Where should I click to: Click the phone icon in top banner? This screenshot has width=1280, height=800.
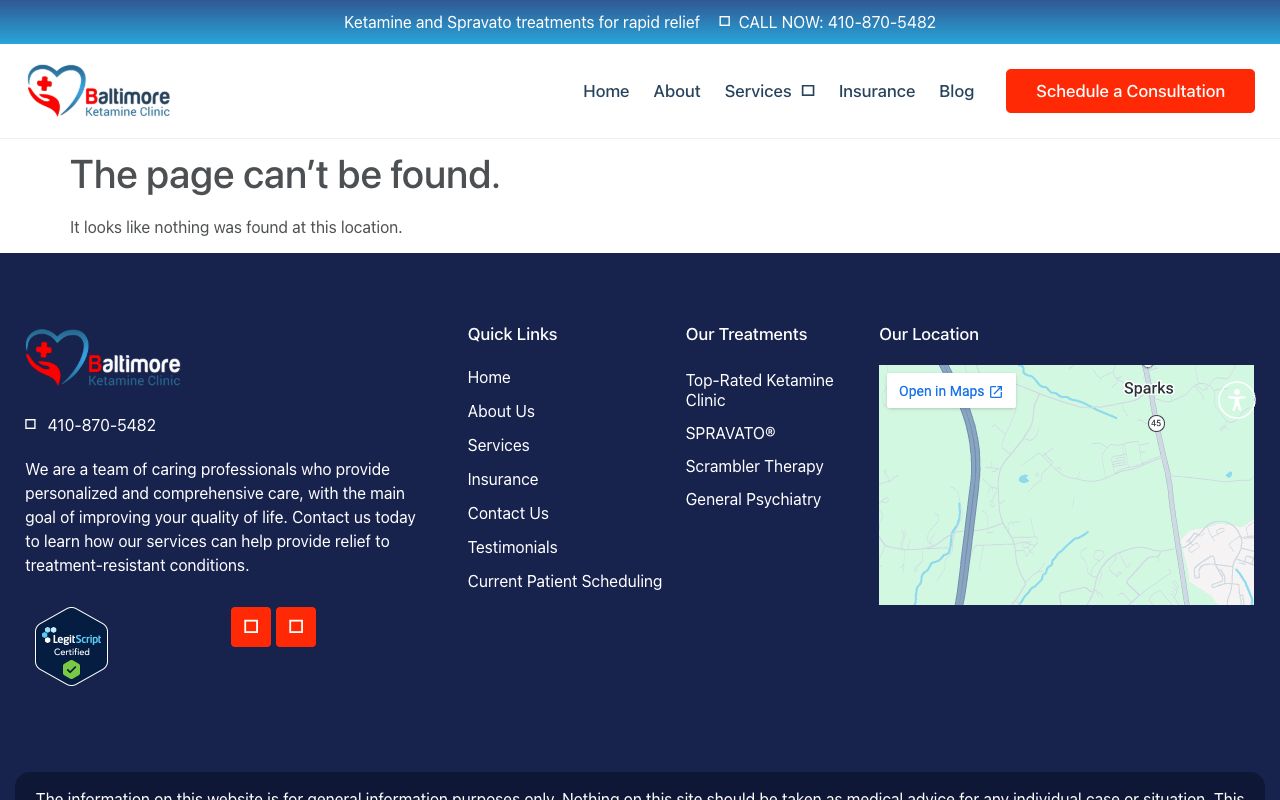pos(724,21)
